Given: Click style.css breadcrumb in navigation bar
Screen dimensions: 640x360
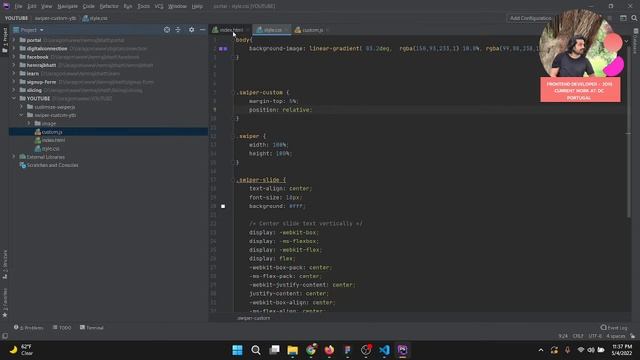Looking at the screenshot, I should (95, 18).
